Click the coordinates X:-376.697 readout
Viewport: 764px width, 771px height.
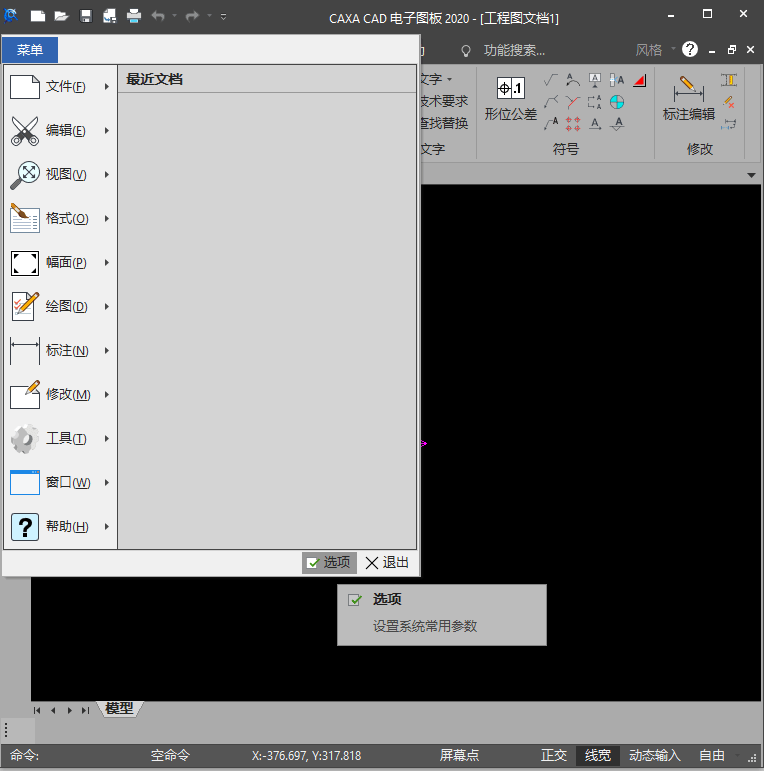(x=306, y=755)
